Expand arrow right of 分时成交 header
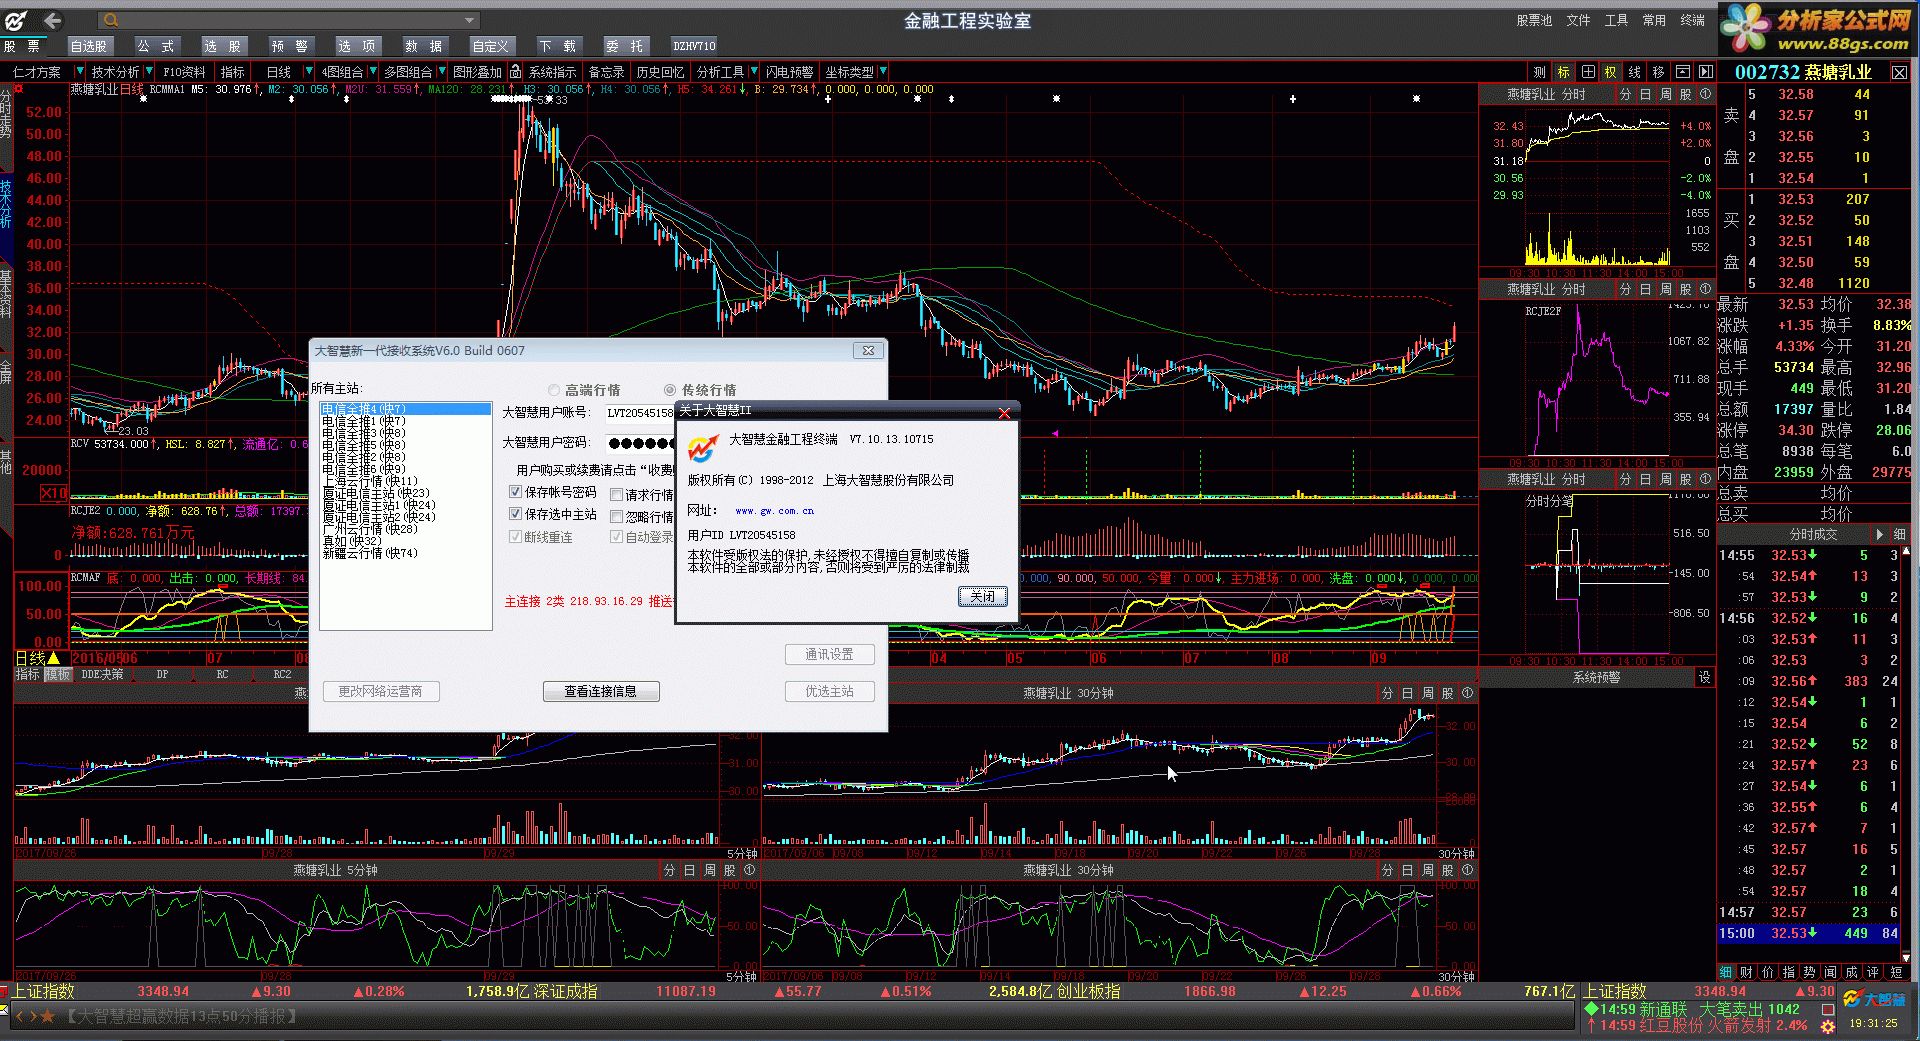 pyautogui.click(x=1880, y=534)
